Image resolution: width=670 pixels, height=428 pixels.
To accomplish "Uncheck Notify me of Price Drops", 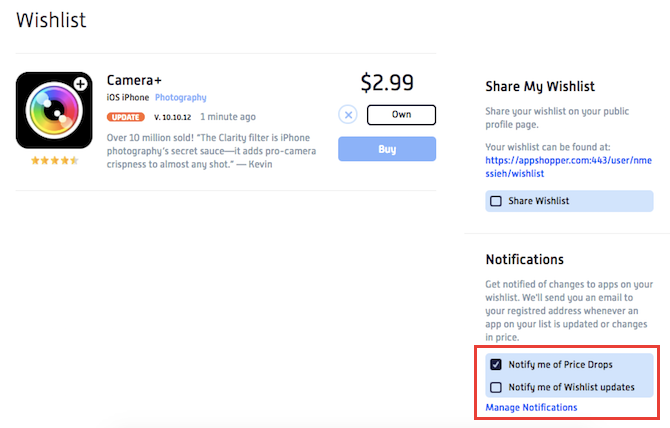I will point(496,364).
